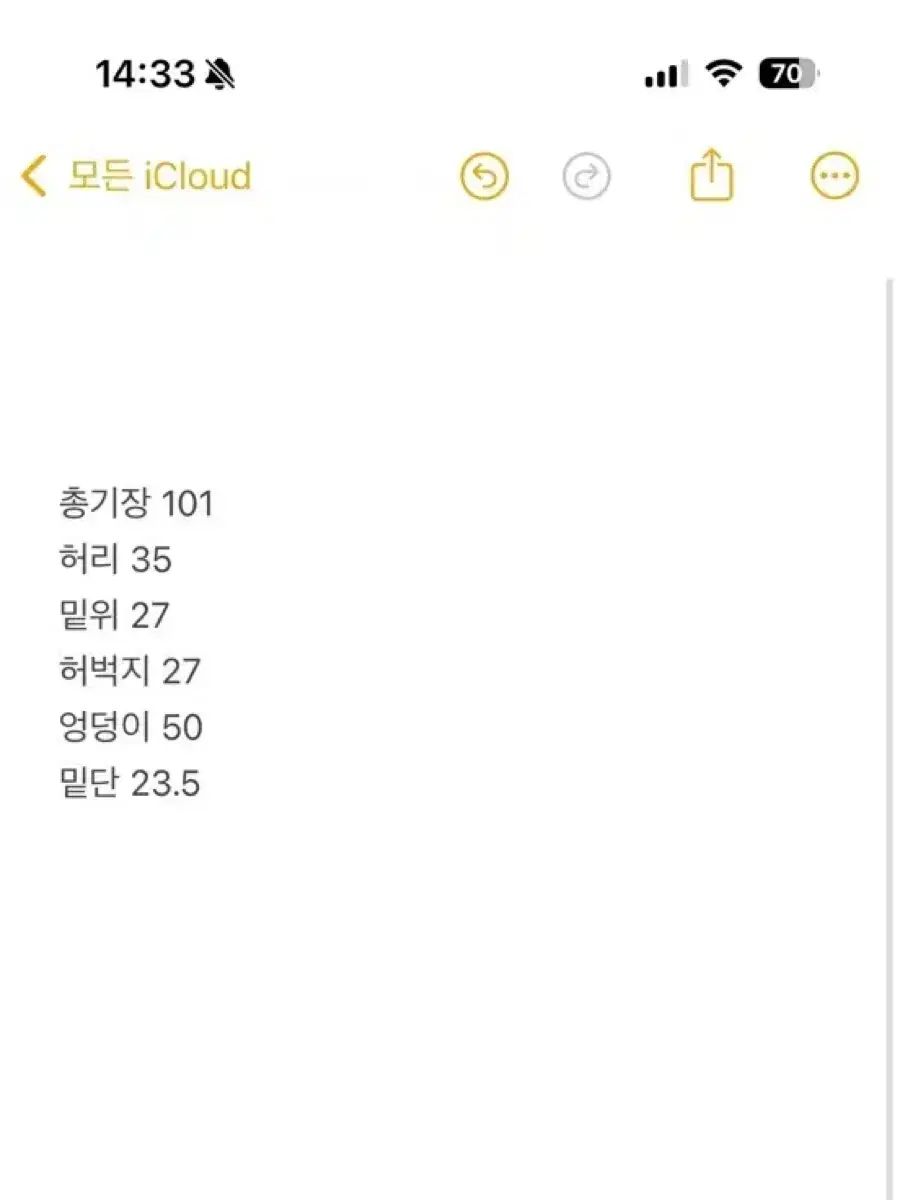Screen dimensions: 900x1200
Task: Go back to 모든 iCloud folder
Action: pyautogui.click(x=160, y=177)
